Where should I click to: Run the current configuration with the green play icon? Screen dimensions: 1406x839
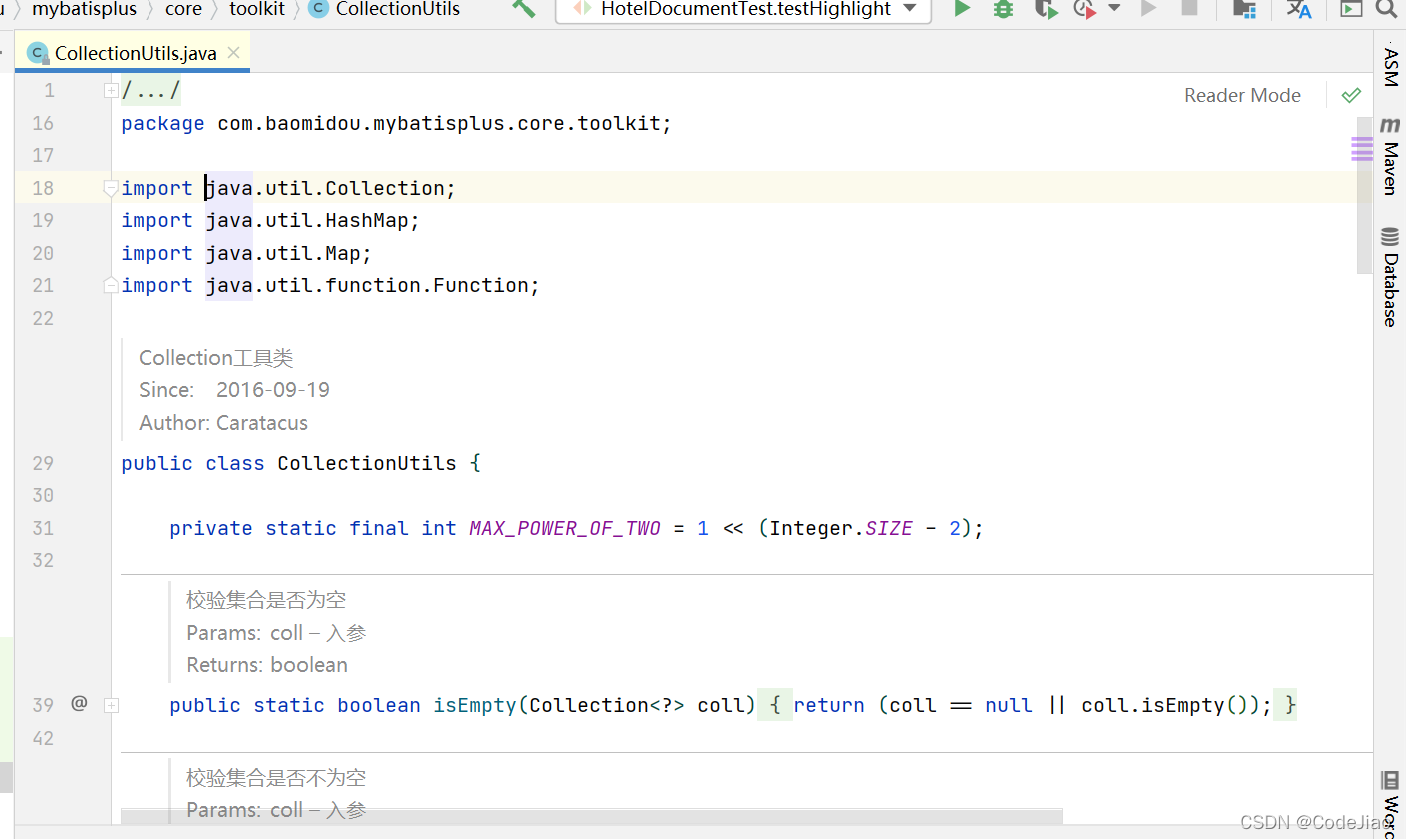(962, 9)
